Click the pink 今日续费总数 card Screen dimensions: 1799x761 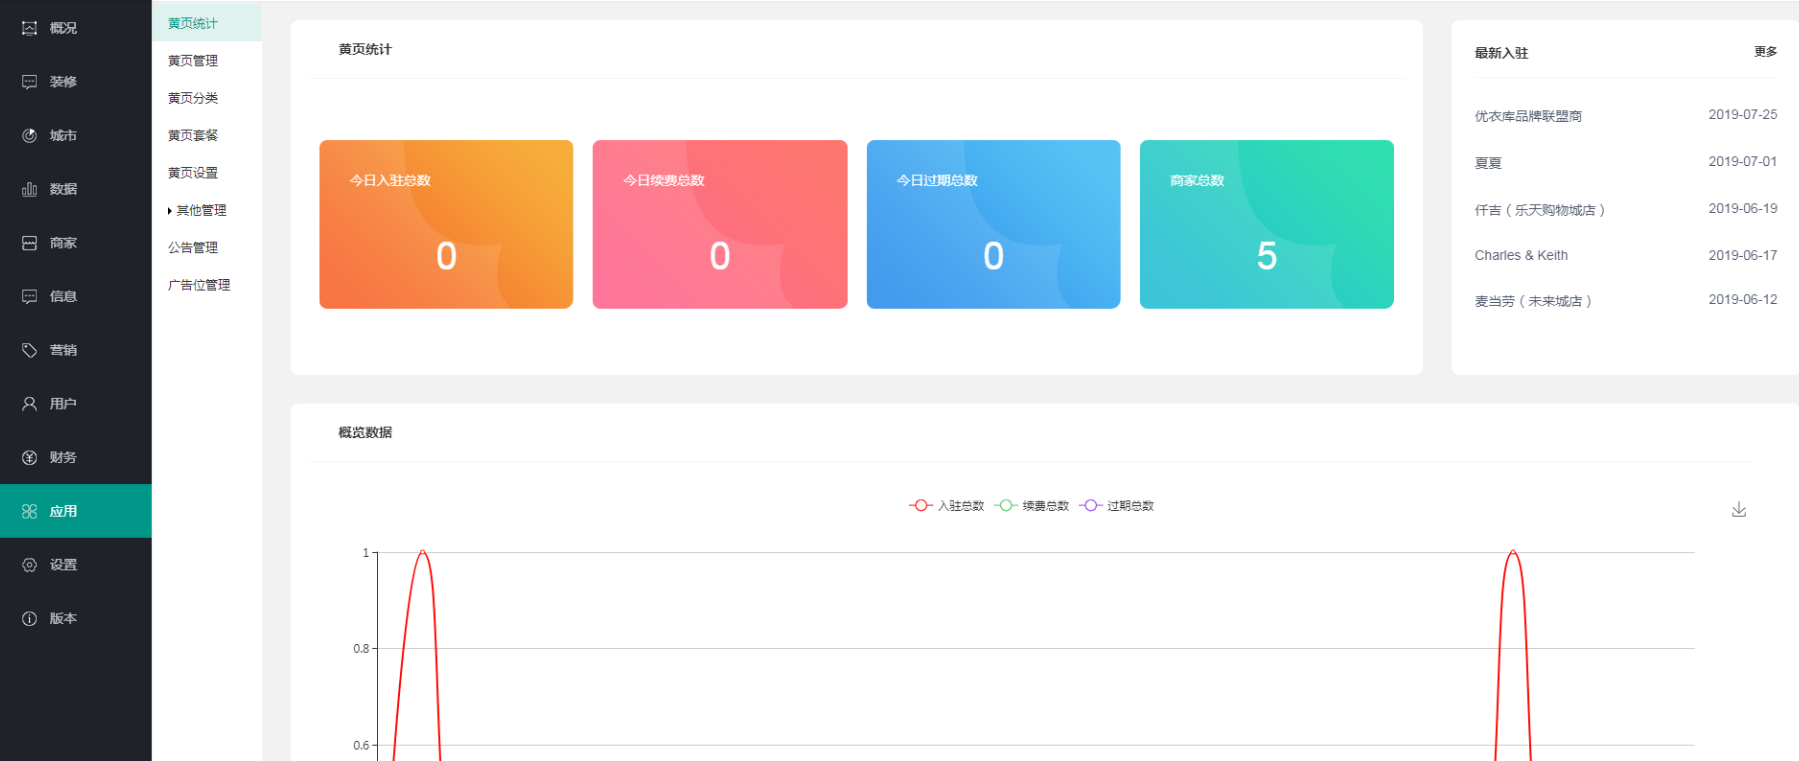coord(720,224)
